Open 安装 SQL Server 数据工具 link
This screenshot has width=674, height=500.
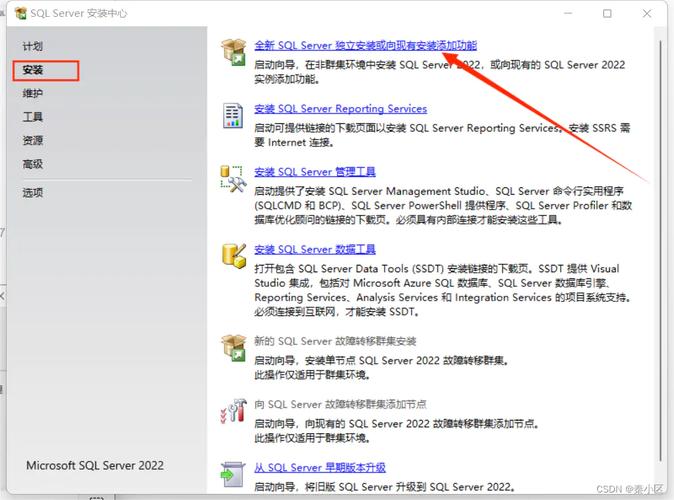(x=315, y=249)
